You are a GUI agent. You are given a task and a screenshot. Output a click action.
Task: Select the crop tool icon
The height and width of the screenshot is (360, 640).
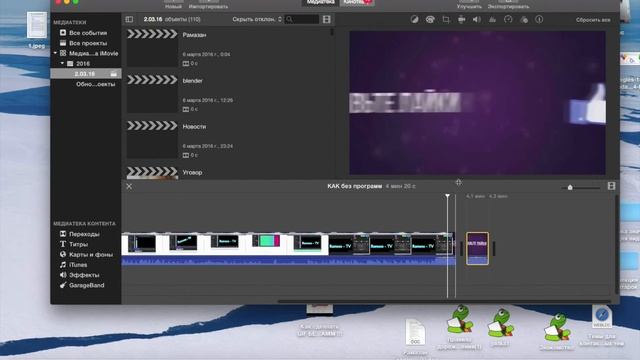(446, 19)
